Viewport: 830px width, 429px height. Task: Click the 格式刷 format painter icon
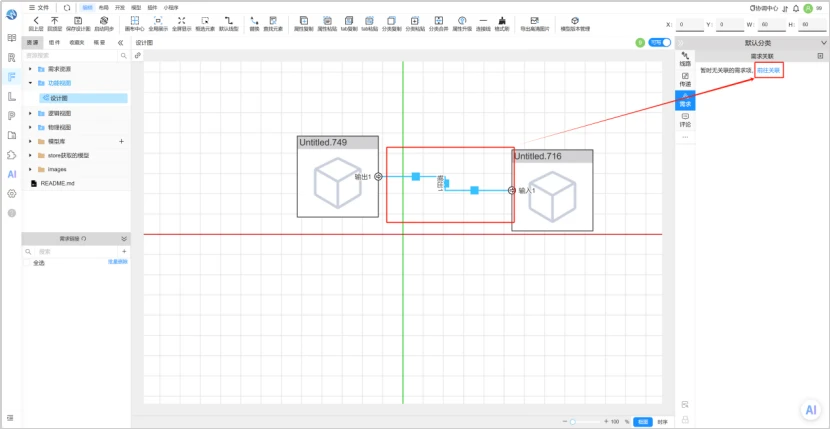coord(501,20)
